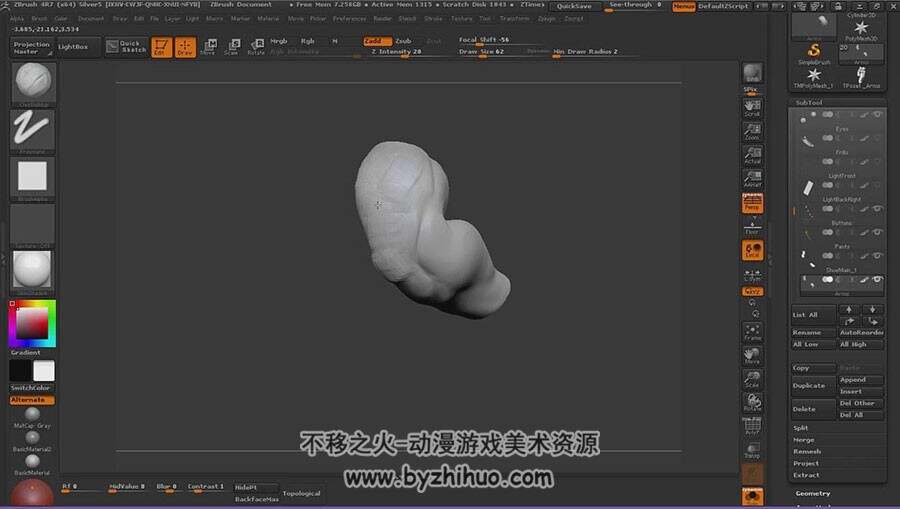This screenshot has height=509, width=900.
Task: Click the Duplicate subtool button
Action: (814, 386)
